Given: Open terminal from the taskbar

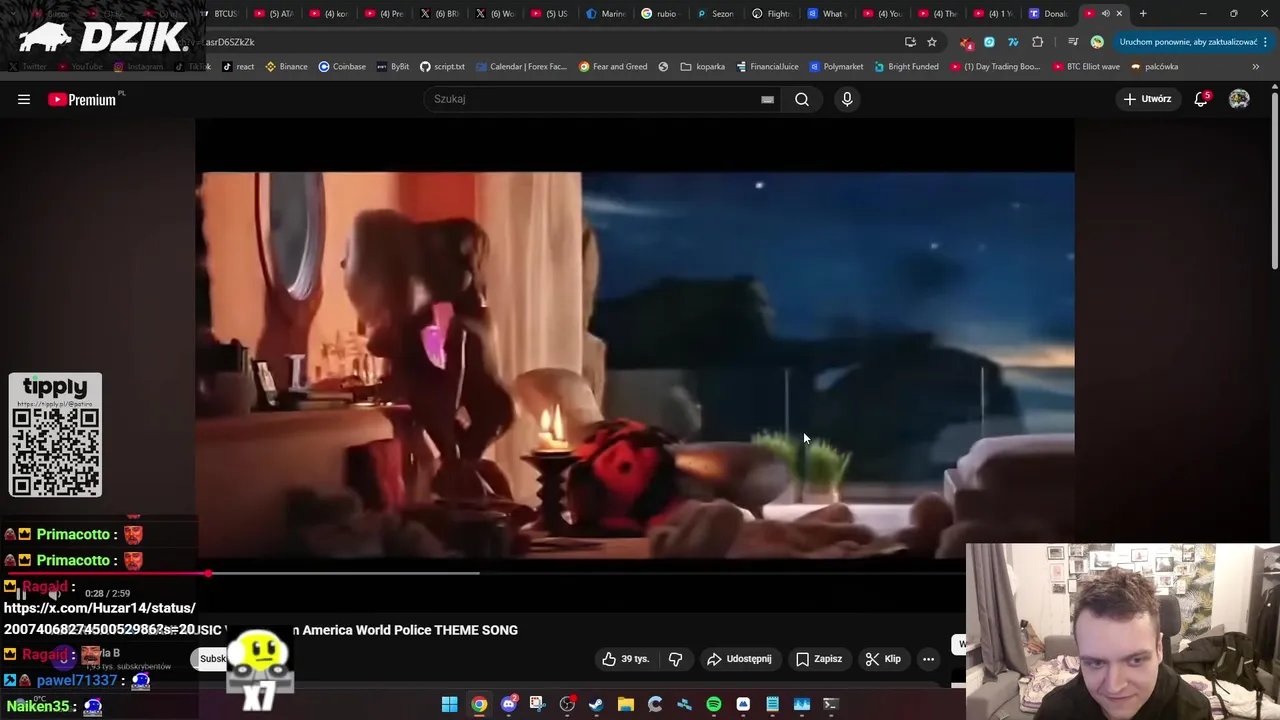Looking at the screenshot, I should tap(830, 704).
